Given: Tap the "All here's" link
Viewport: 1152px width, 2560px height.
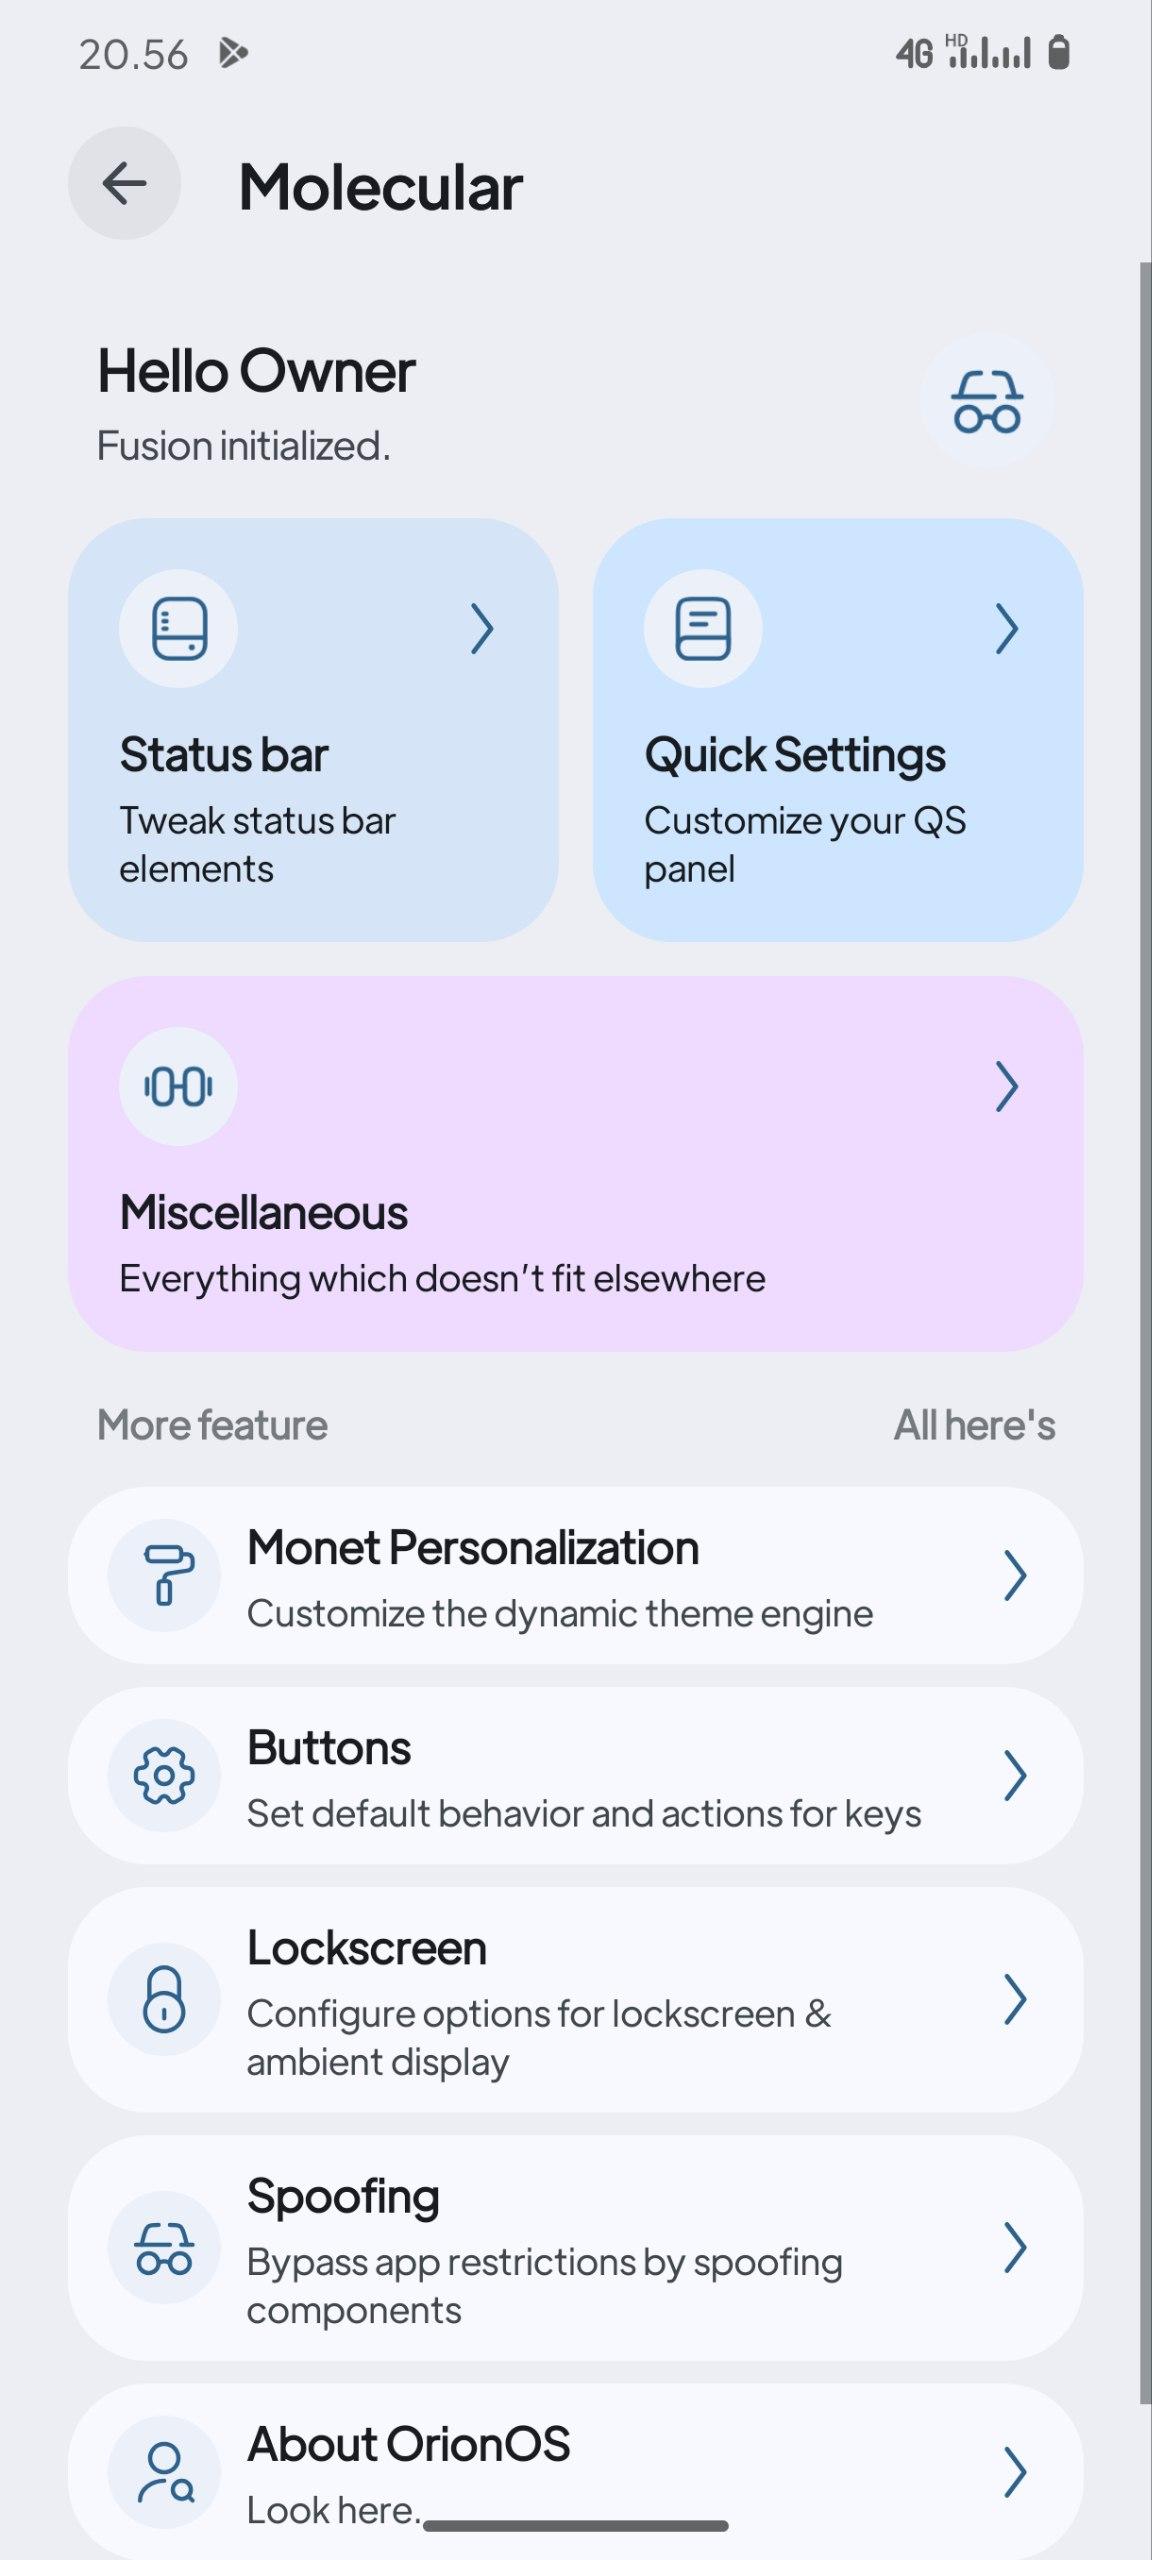Looking at the screenshot, I should 974,1425.
